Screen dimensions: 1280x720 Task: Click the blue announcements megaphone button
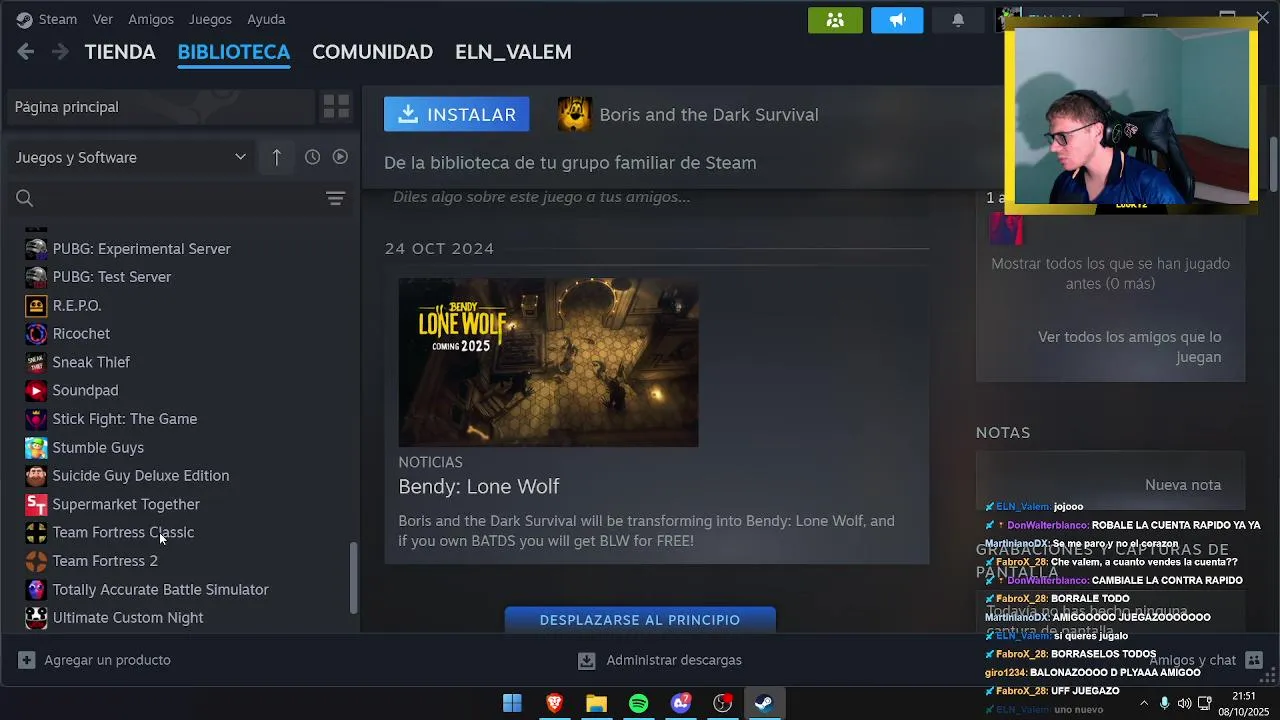coord(897,20)
